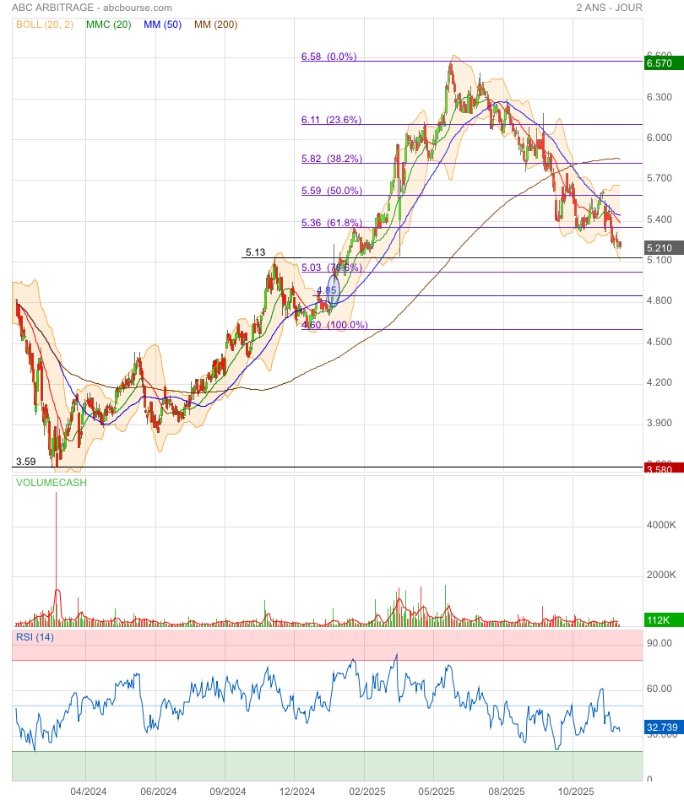This screenshot has height=800, width=684.
Task: Click the 10/2025 date axis label
Action: pos(575,791)
